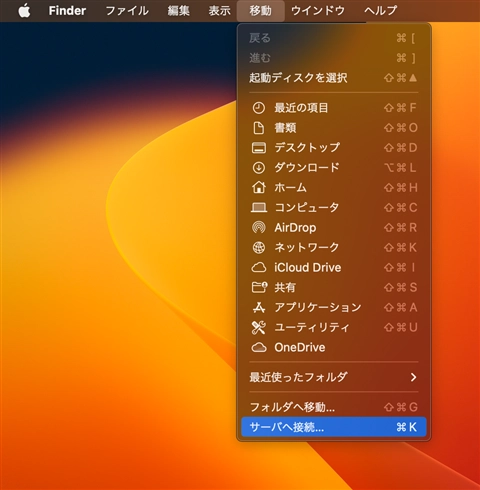The height and width of the screenshot is (490, 480).
Task: Go to ホーム folder
Action: 334,187
